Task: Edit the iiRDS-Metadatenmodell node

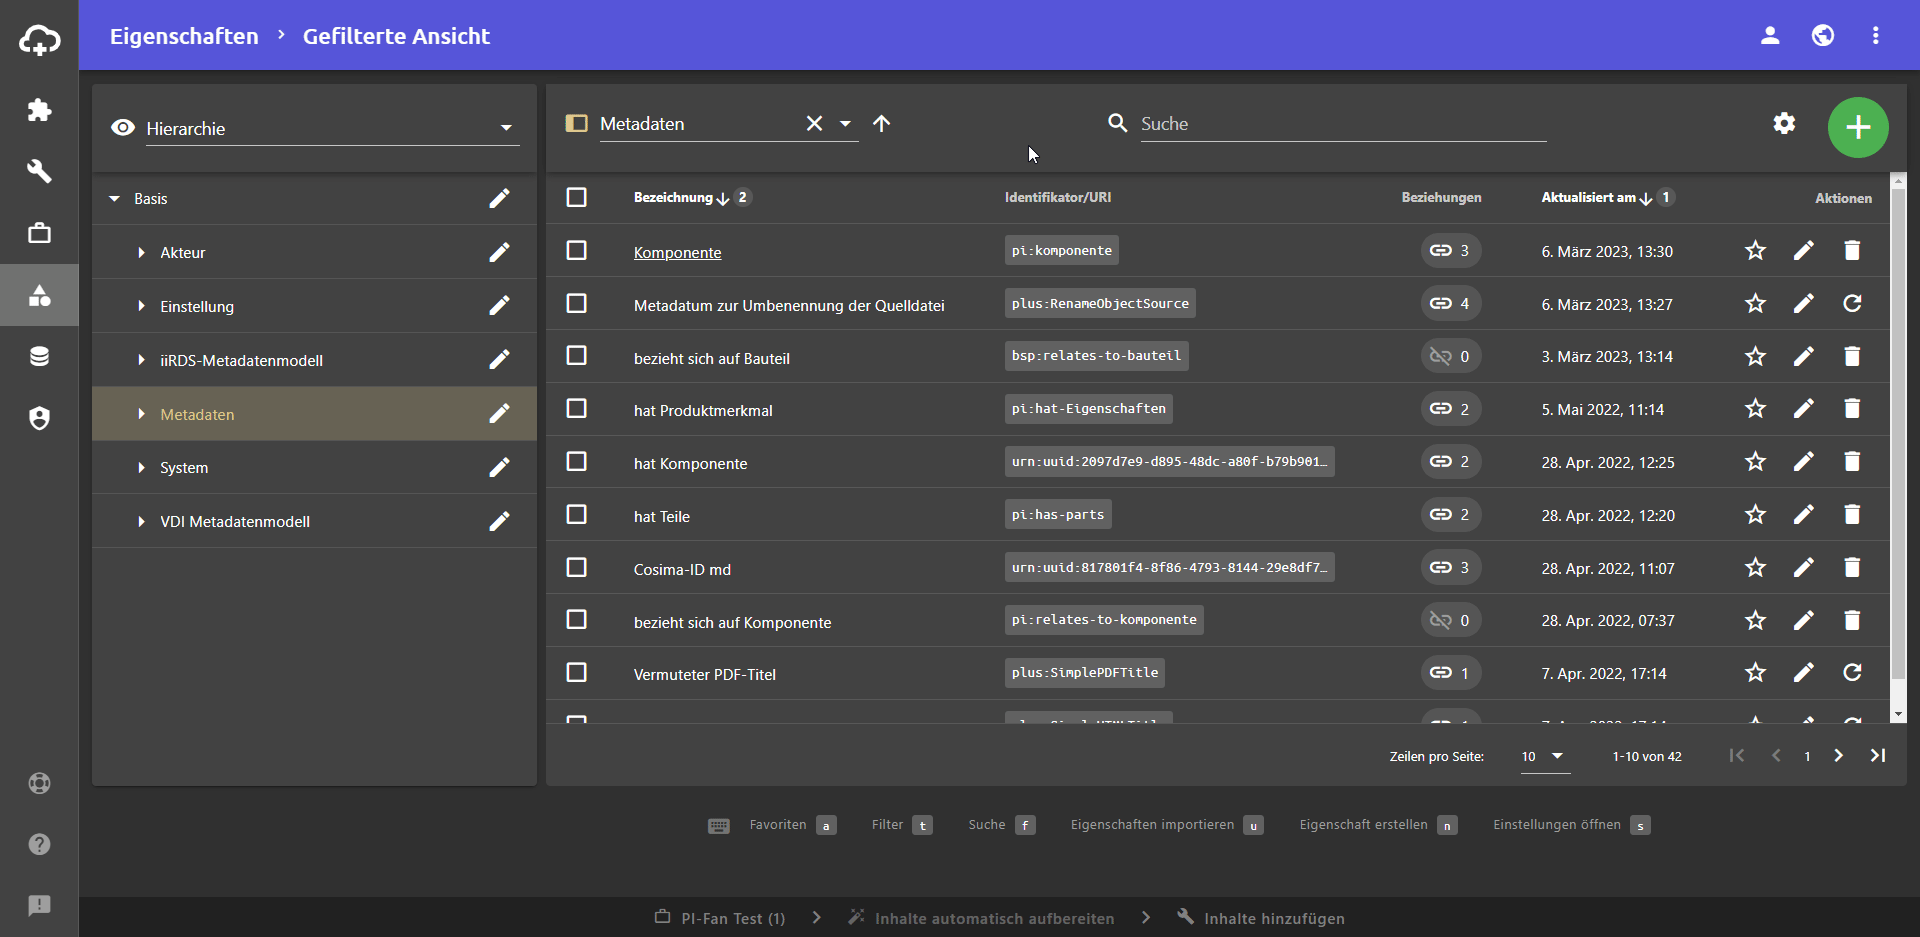Action: pos(499,359)
